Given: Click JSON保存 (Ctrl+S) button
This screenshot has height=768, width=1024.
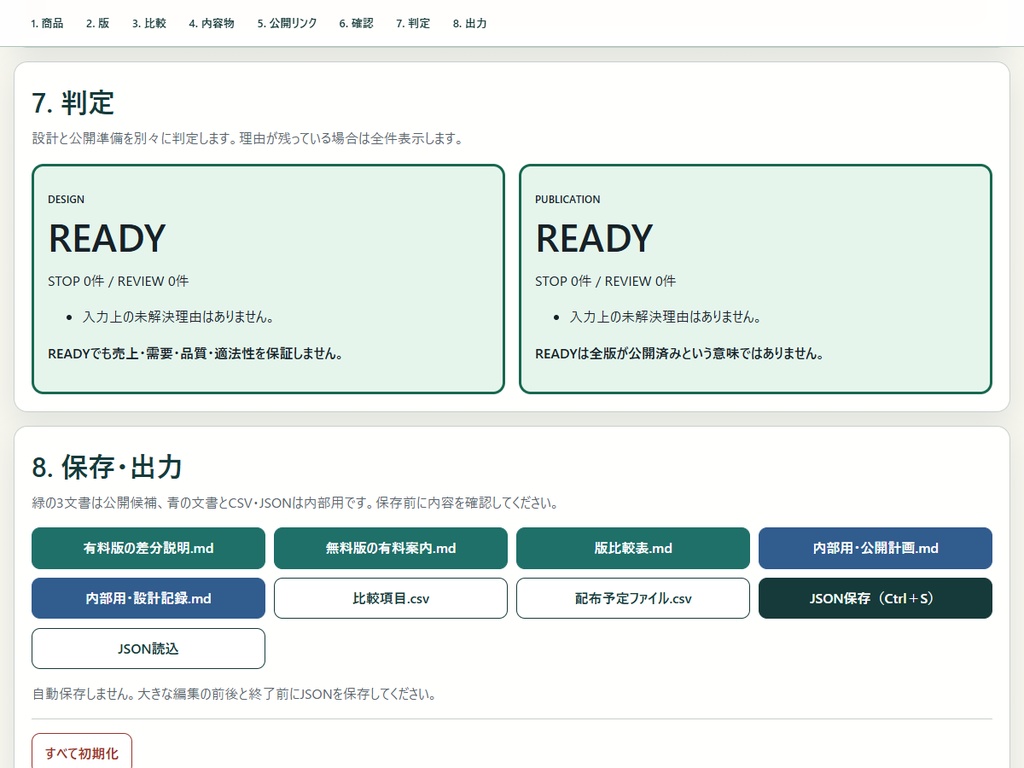Looking at the screenshot, I should (x=875, y=598).
